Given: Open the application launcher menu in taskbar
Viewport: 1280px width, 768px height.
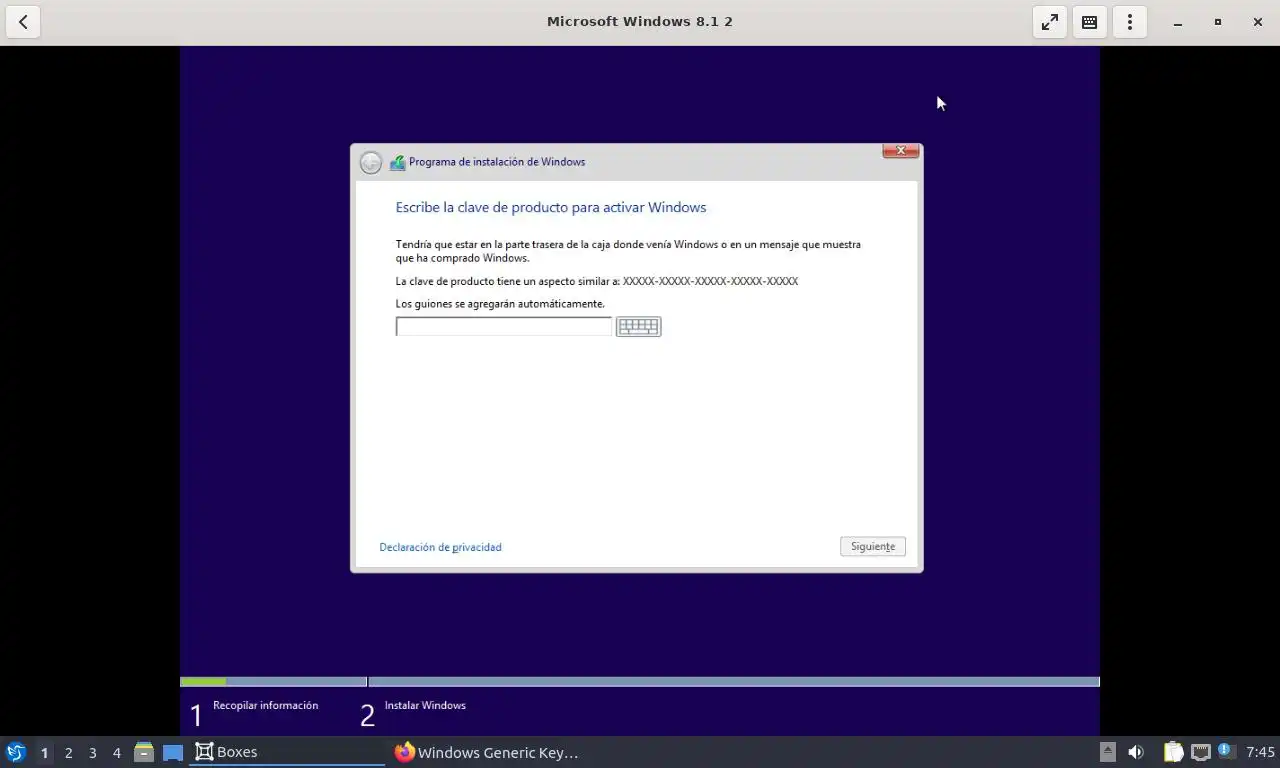Looking at the screenshot, I should (x=15, y=752).
